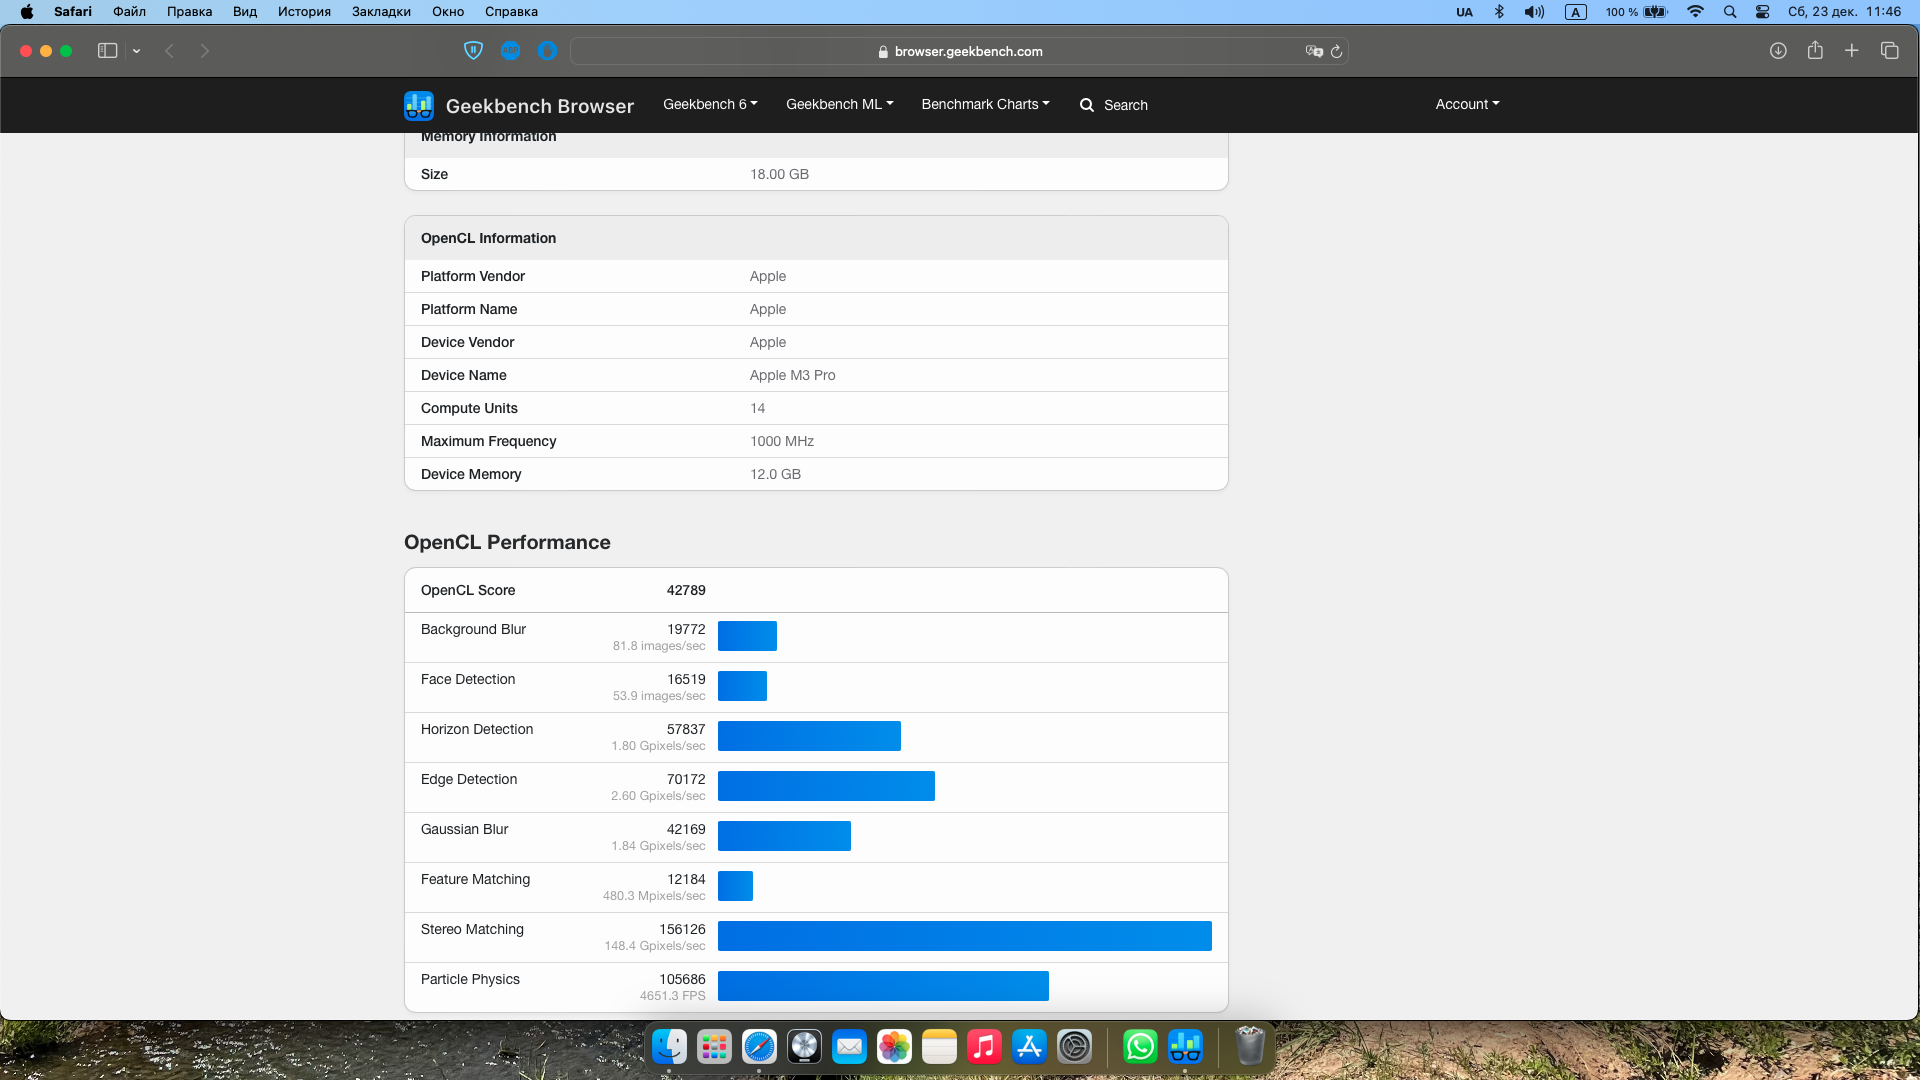1920x1080 pixels.
Task: Open the Benchmark Charts dropdown
Action: pyautogui.click(x=985, y=104)
